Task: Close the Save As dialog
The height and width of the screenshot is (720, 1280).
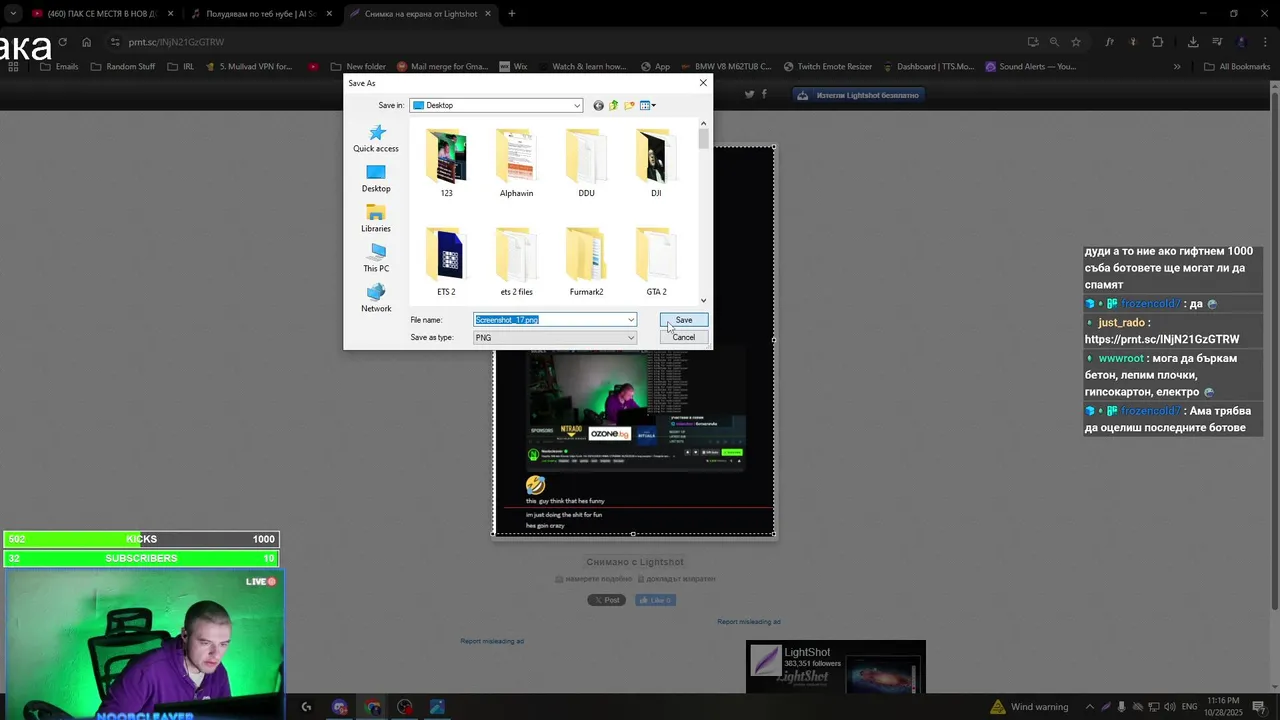Action: point(703,83)
